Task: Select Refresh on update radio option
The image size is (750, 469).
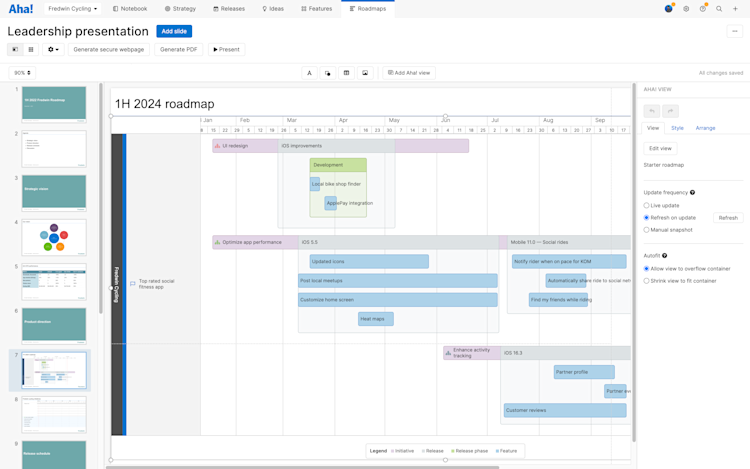Action: tap(646, 218)
